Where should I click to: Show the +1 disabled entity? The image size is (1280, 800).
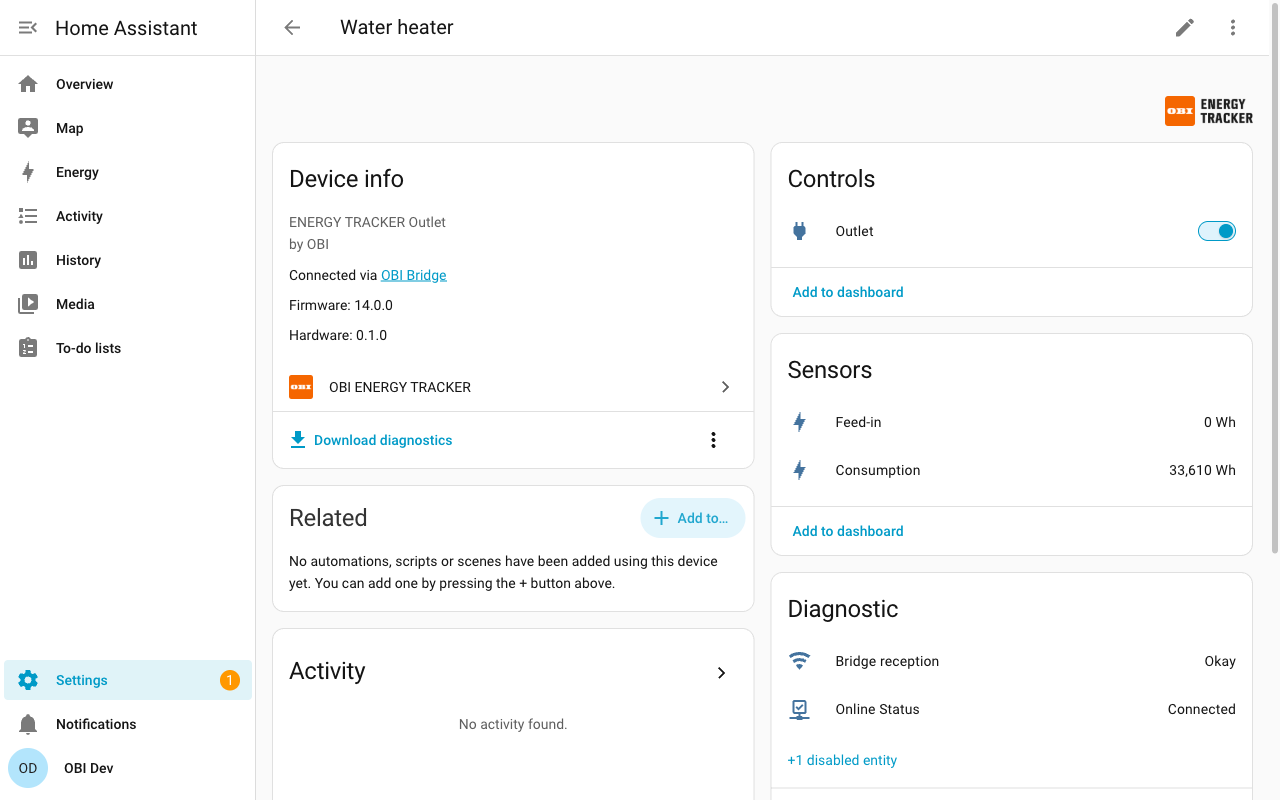pyautogui.click(x=842, y=760)
